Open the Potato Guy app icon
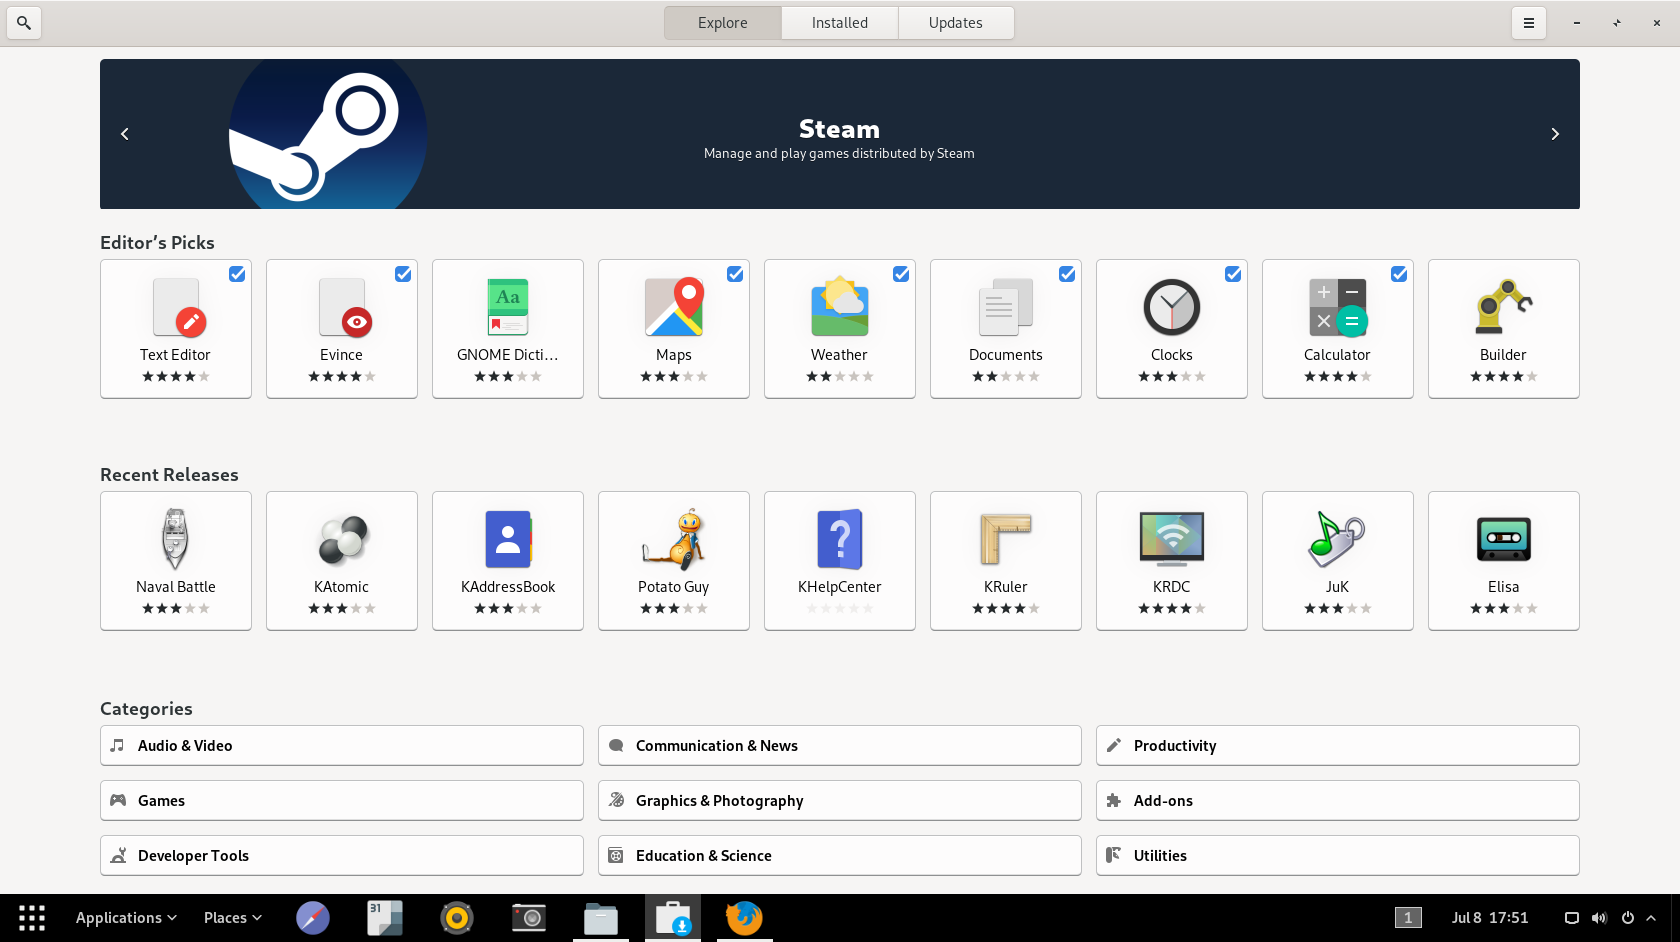The height and width of the screenshot is (942, 1680). pos(674,539)
